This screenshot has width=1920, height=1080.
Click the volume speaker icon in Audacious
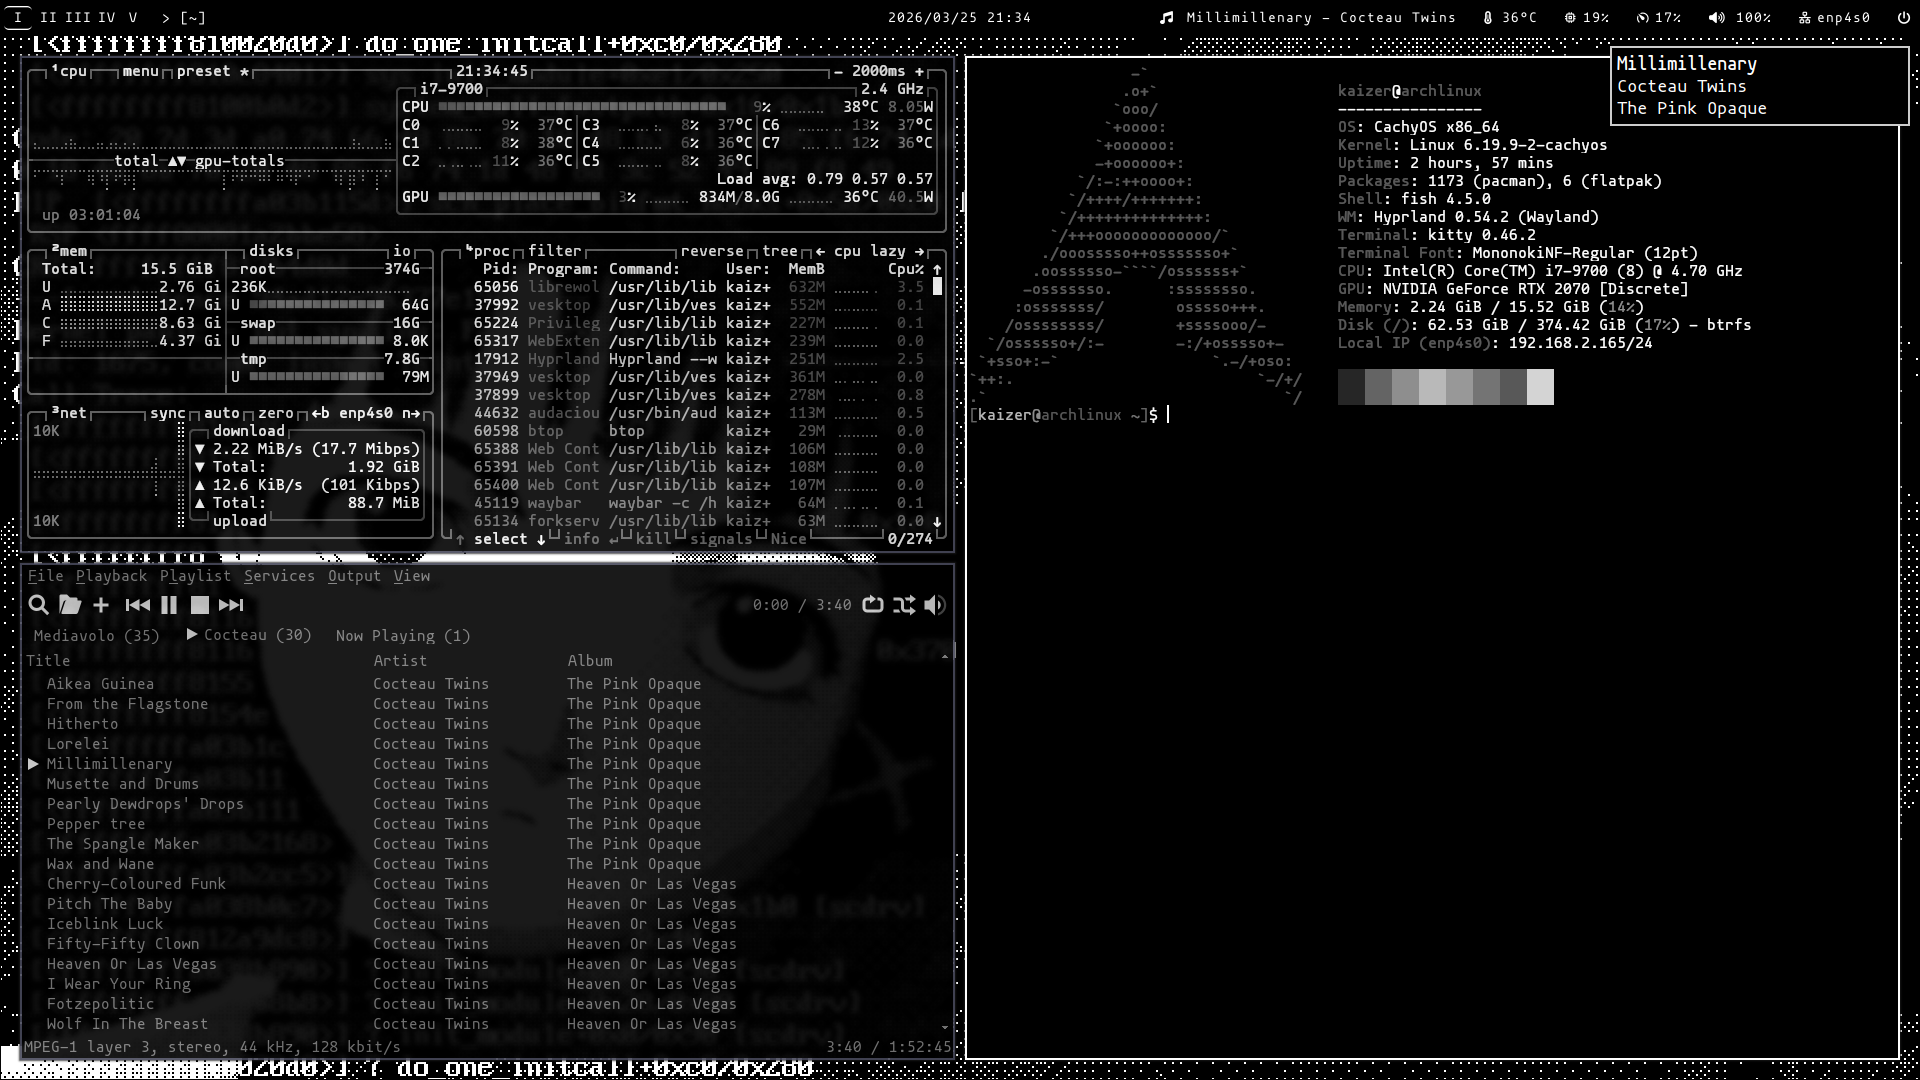tap(935, 605)
